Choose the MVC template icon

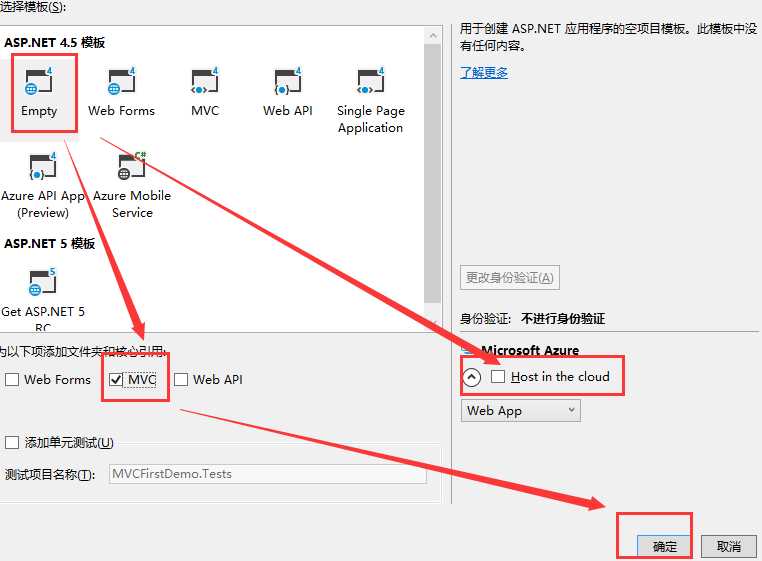(x=205, y=82)
